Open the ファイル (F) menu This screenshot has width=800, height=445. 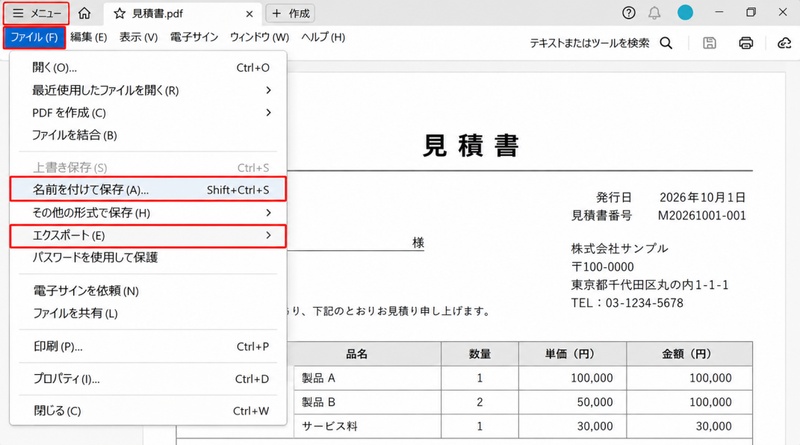coord(34,37)
